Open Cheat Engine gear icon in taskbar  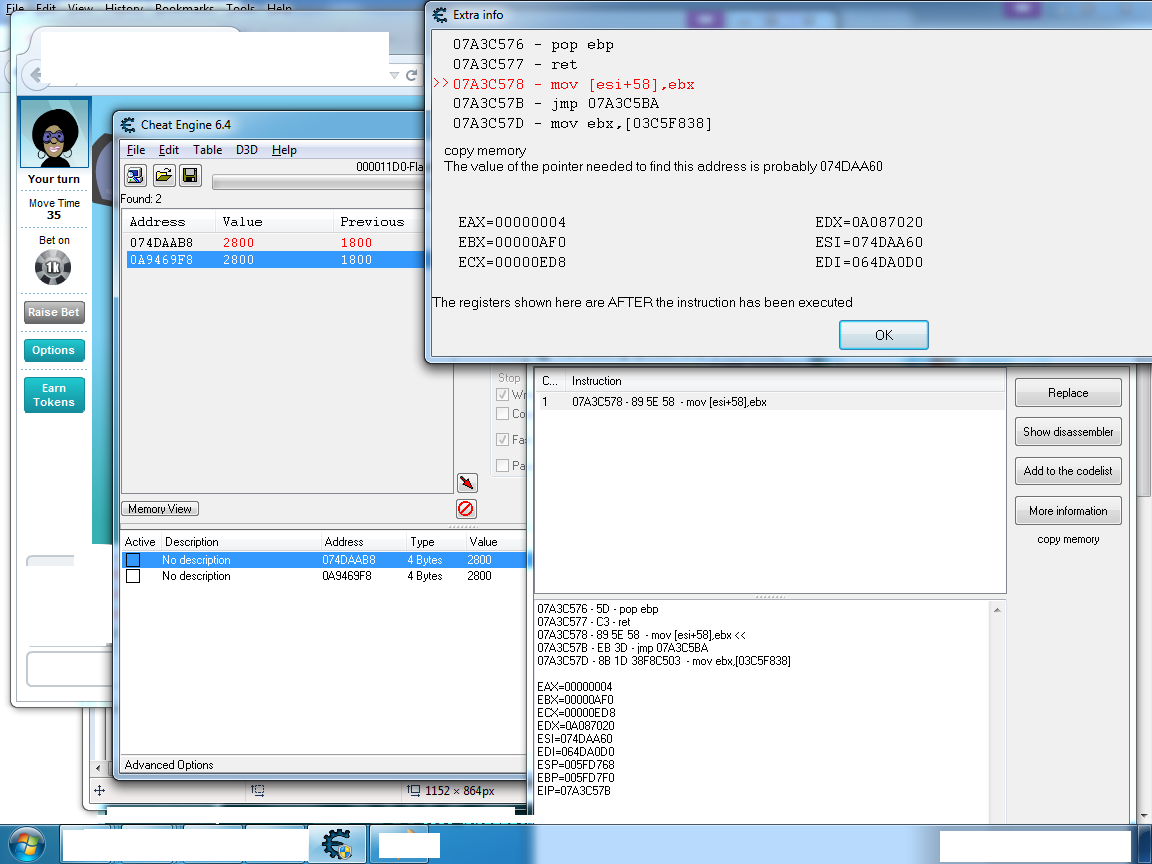336,845
